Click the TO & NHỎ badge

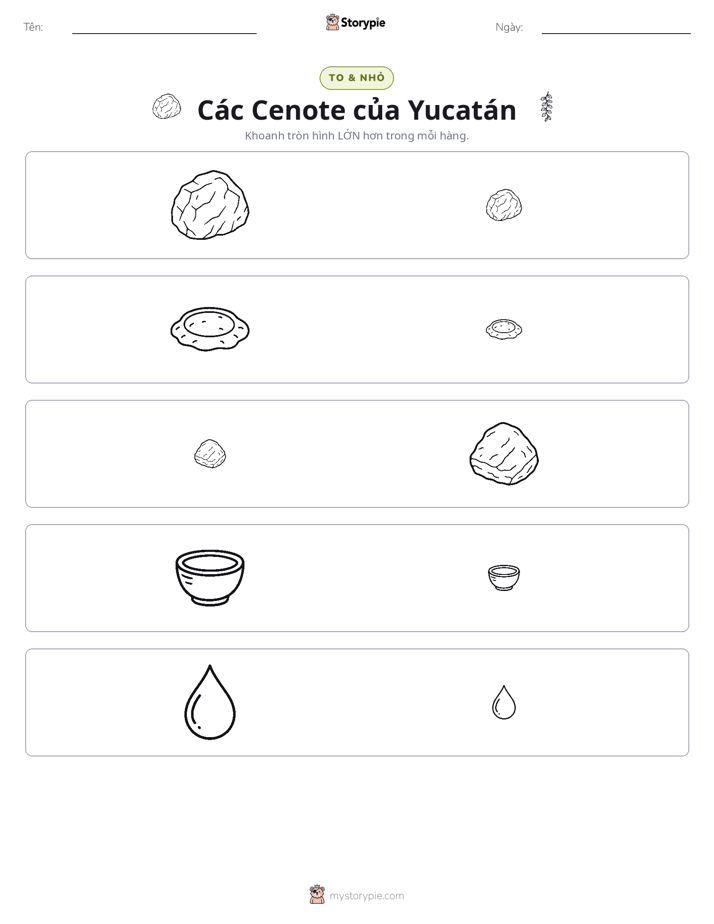[356, 78]
